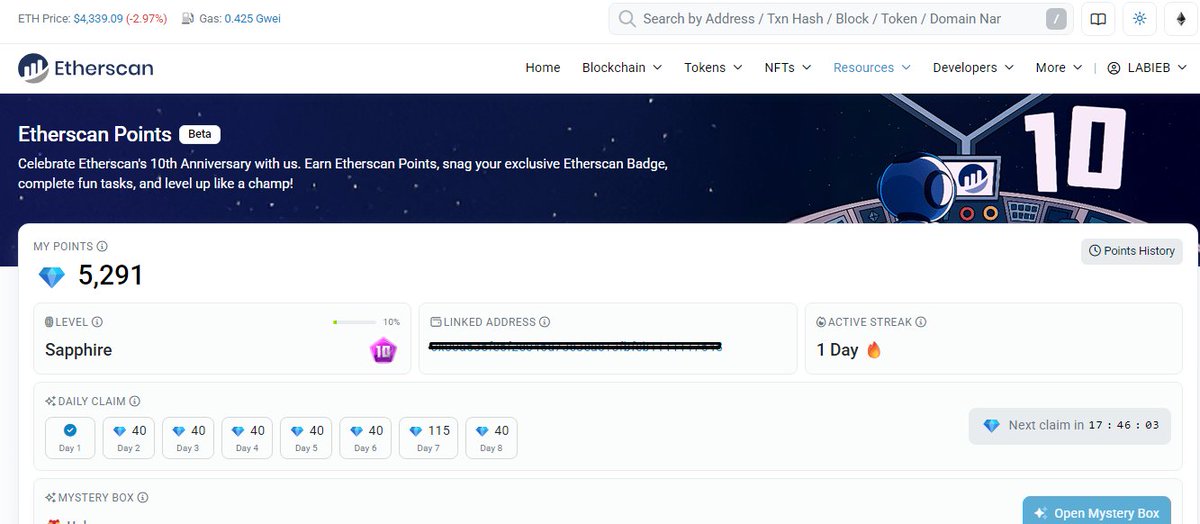Open the book icon button
This screenshot has height=524, width=1200.
click(1098, 19)
